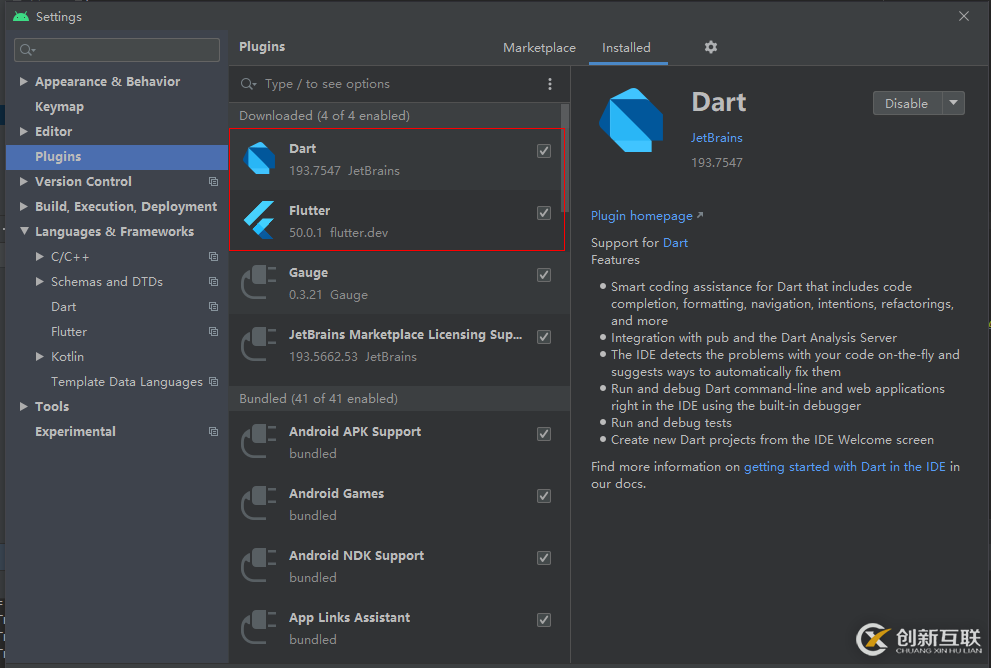The image size is (991, 668).
Task: Click the Dart plugin icon in list
Action: tap(260, 159)
